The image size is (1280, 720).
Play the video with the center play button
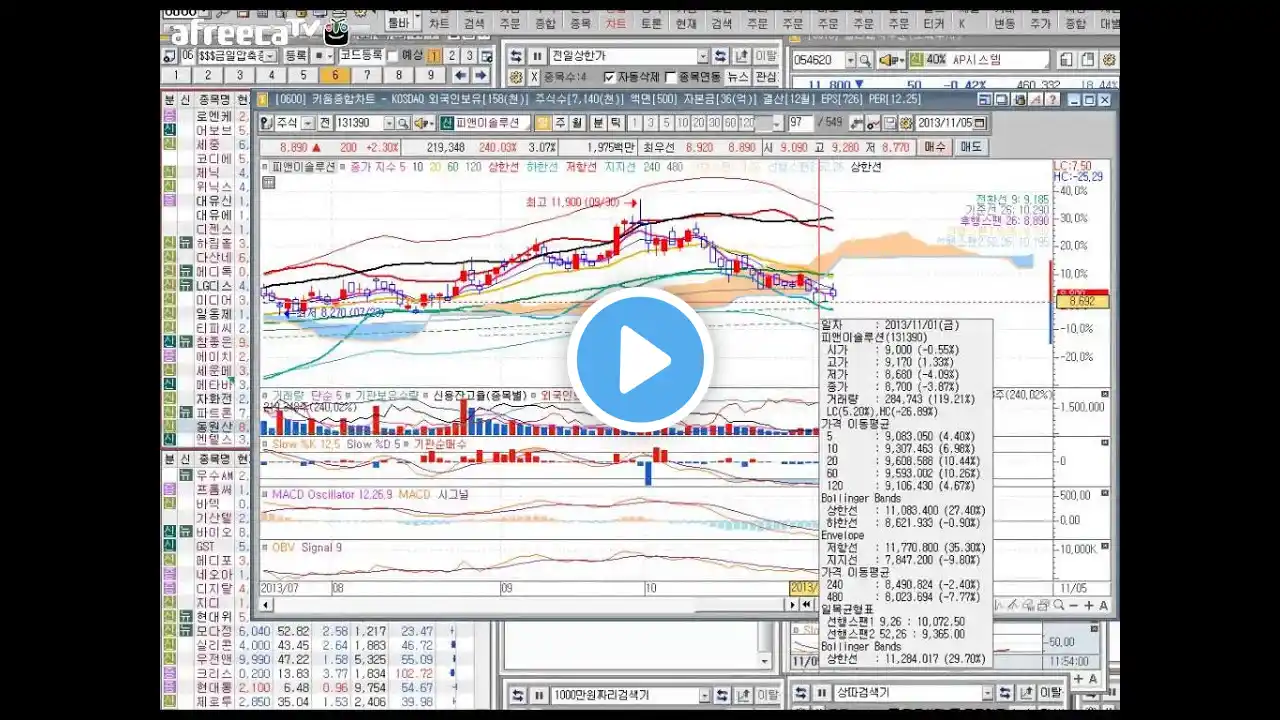pos(640,360)
